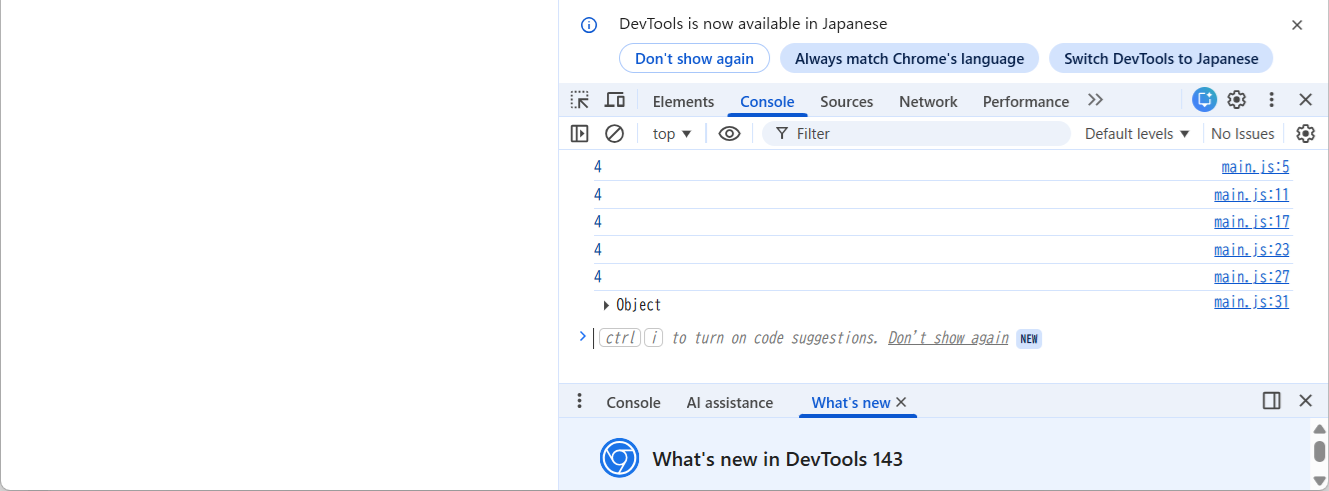The height and width of the screenshot is (491, 1329).
Task: Open console settings gear next to No Issues
Action: click(1305, 134)
